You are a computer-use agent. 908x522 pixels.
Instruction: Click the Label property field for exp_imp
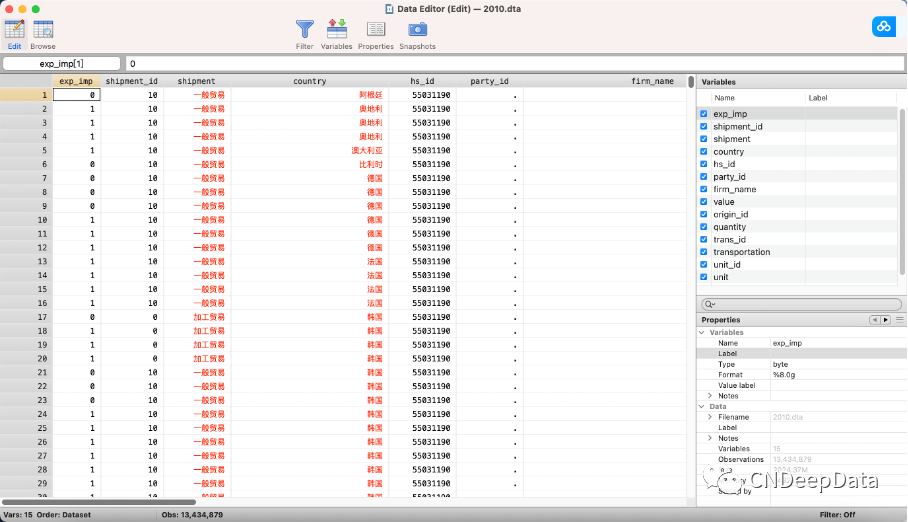tap(838, 353)
